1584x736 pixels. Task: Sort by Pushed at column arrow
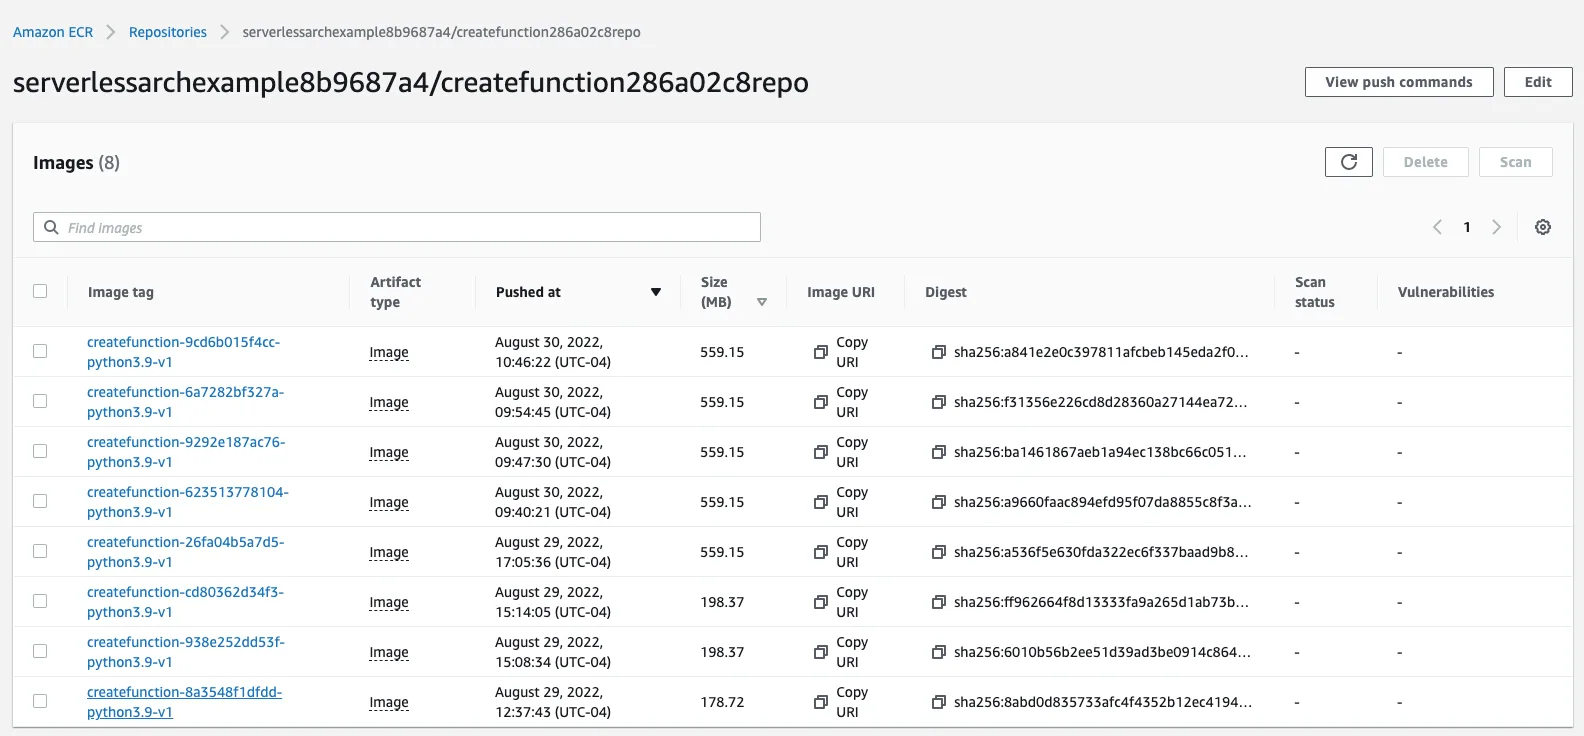[656, 292]
